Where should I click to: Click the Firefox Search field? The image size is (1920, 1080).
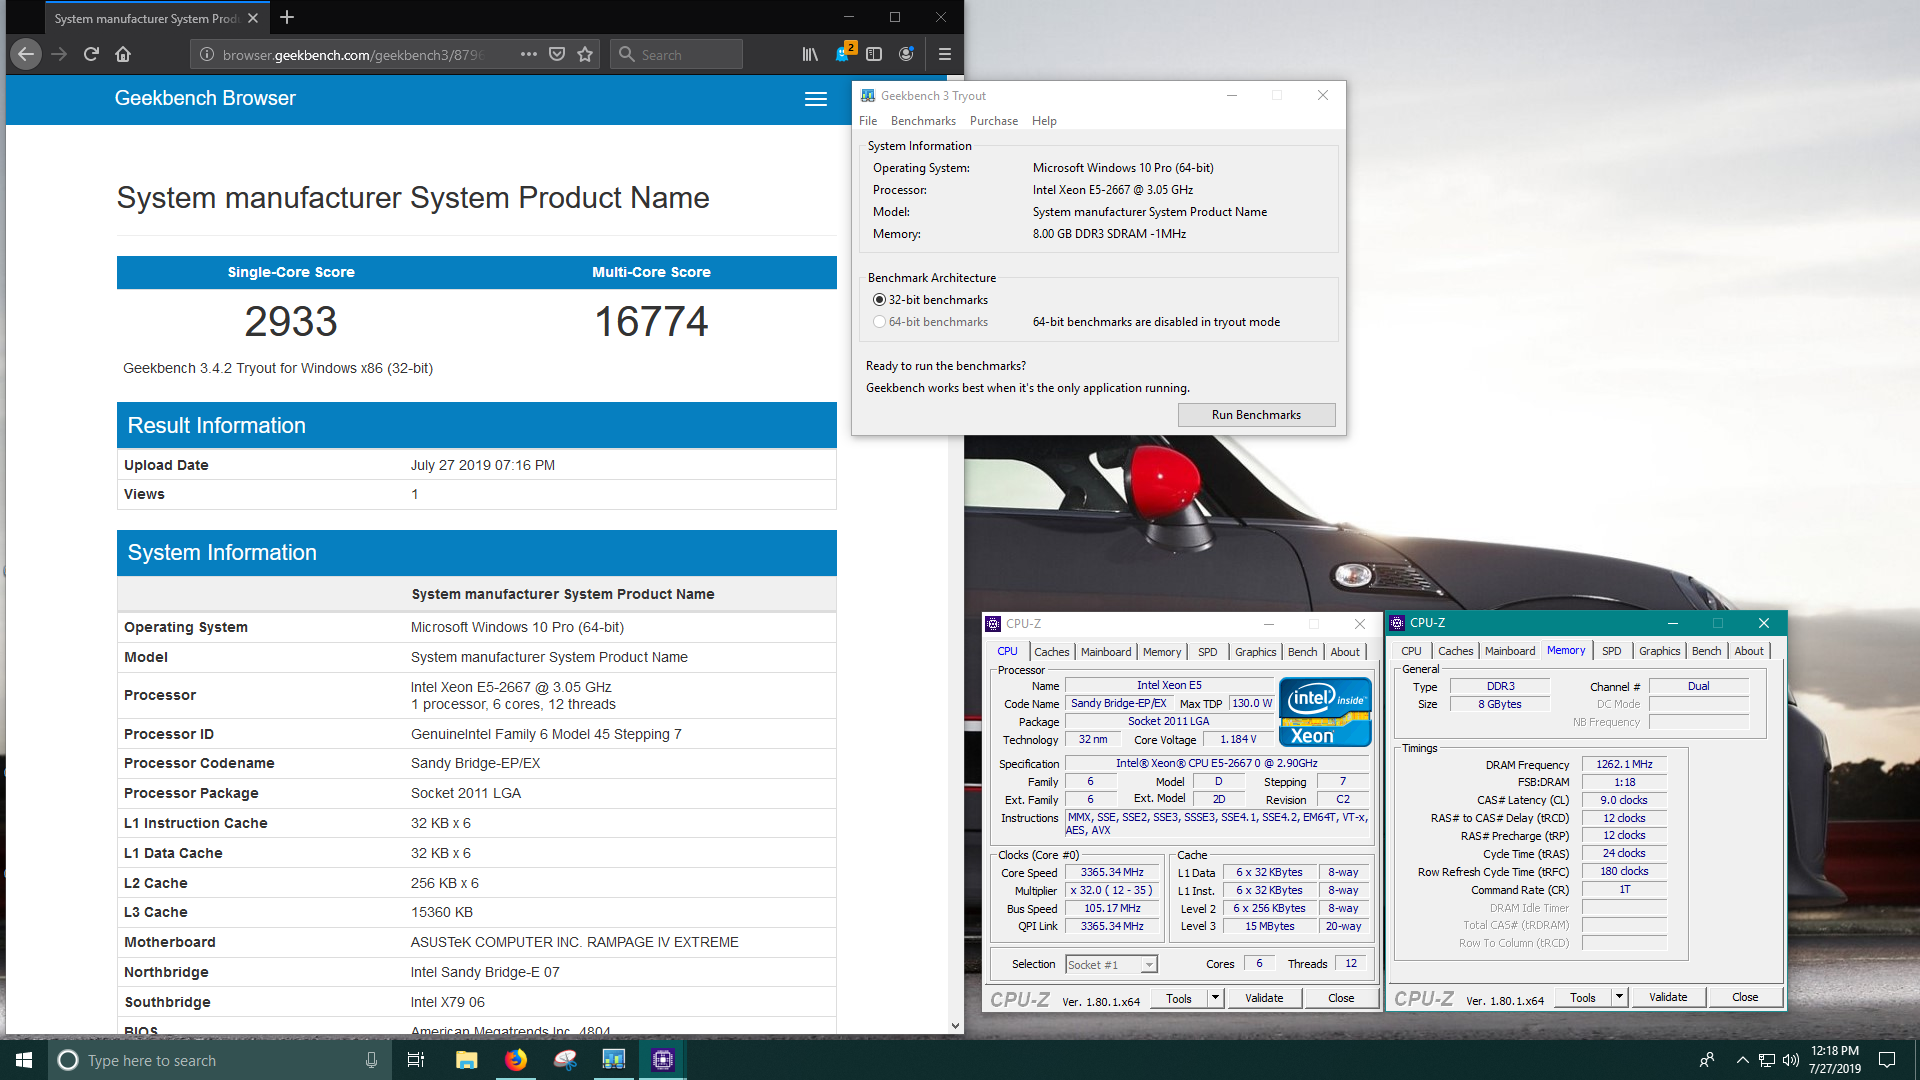coord(676,54)
